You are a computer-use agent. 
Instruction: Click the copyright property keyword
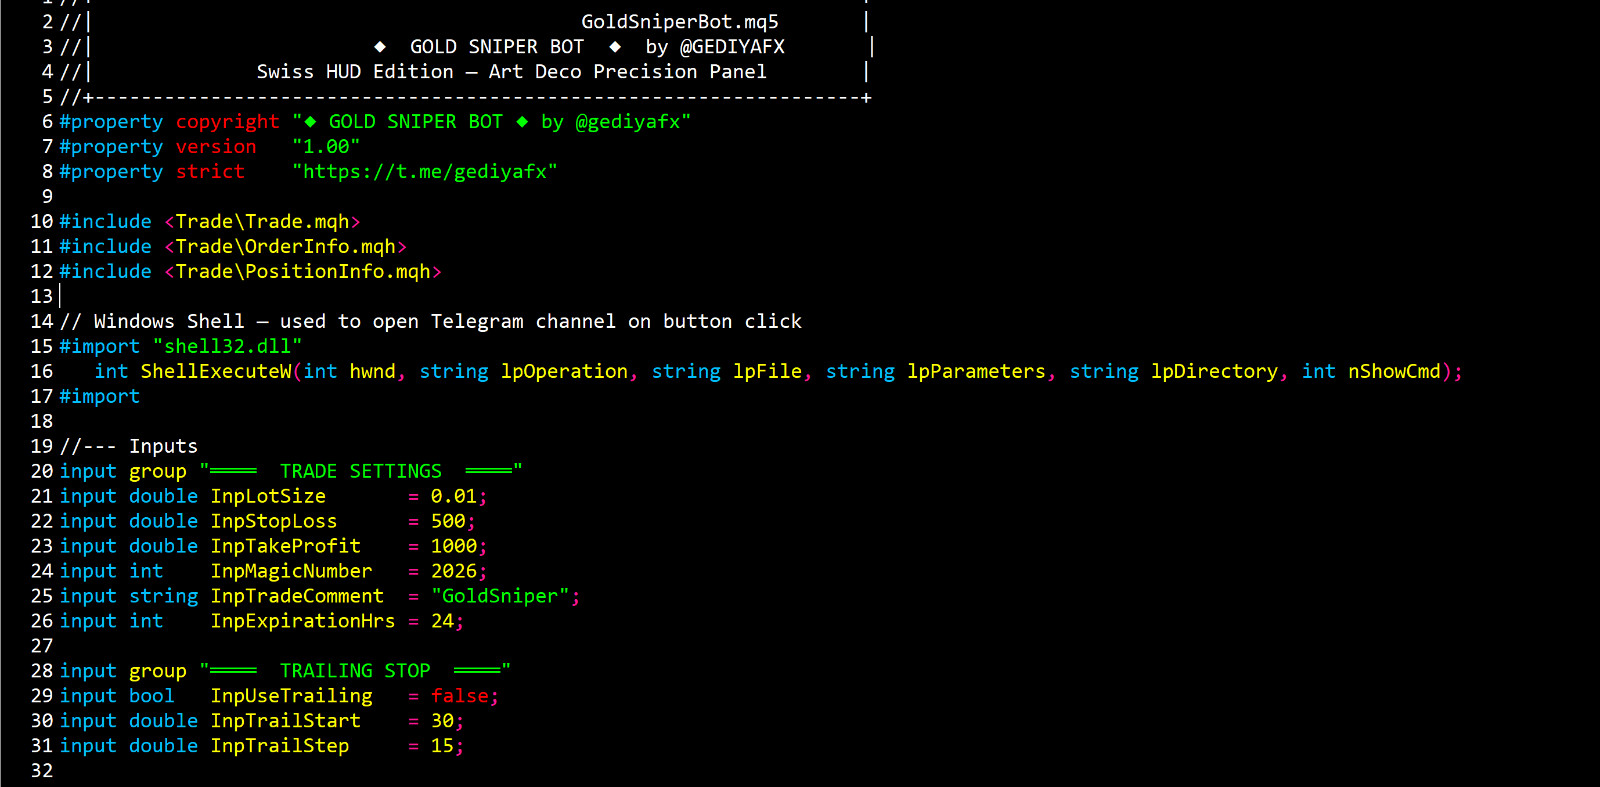tap(227, 121)
